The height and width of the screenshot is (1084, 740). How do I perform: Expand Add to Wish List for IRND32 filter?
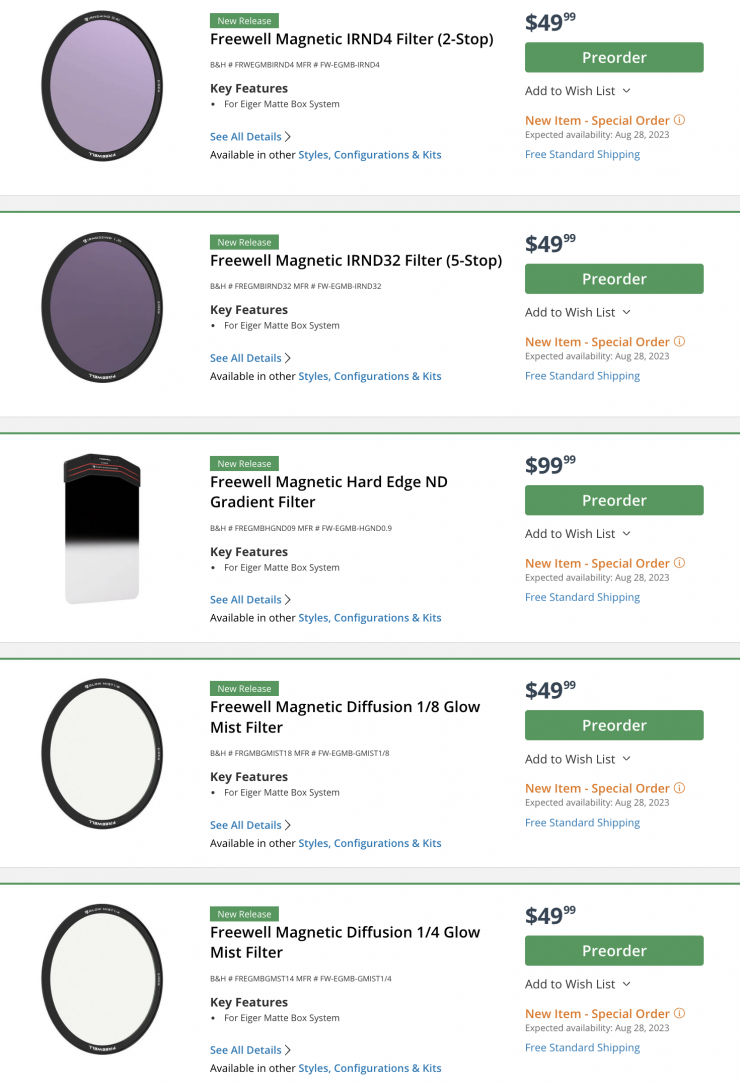[x=578, y=313]
